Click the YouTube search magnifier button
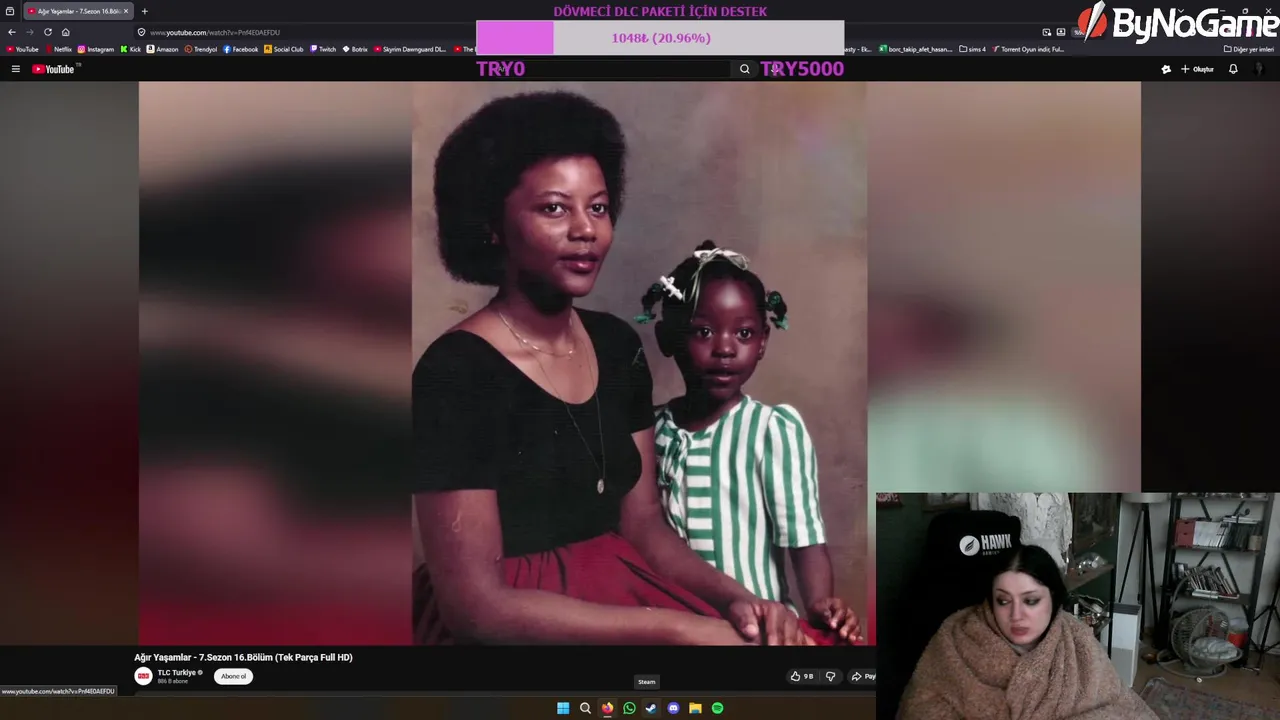This screenshot has width=1280, height=720. pyautogui.click(x=744, y=69)
